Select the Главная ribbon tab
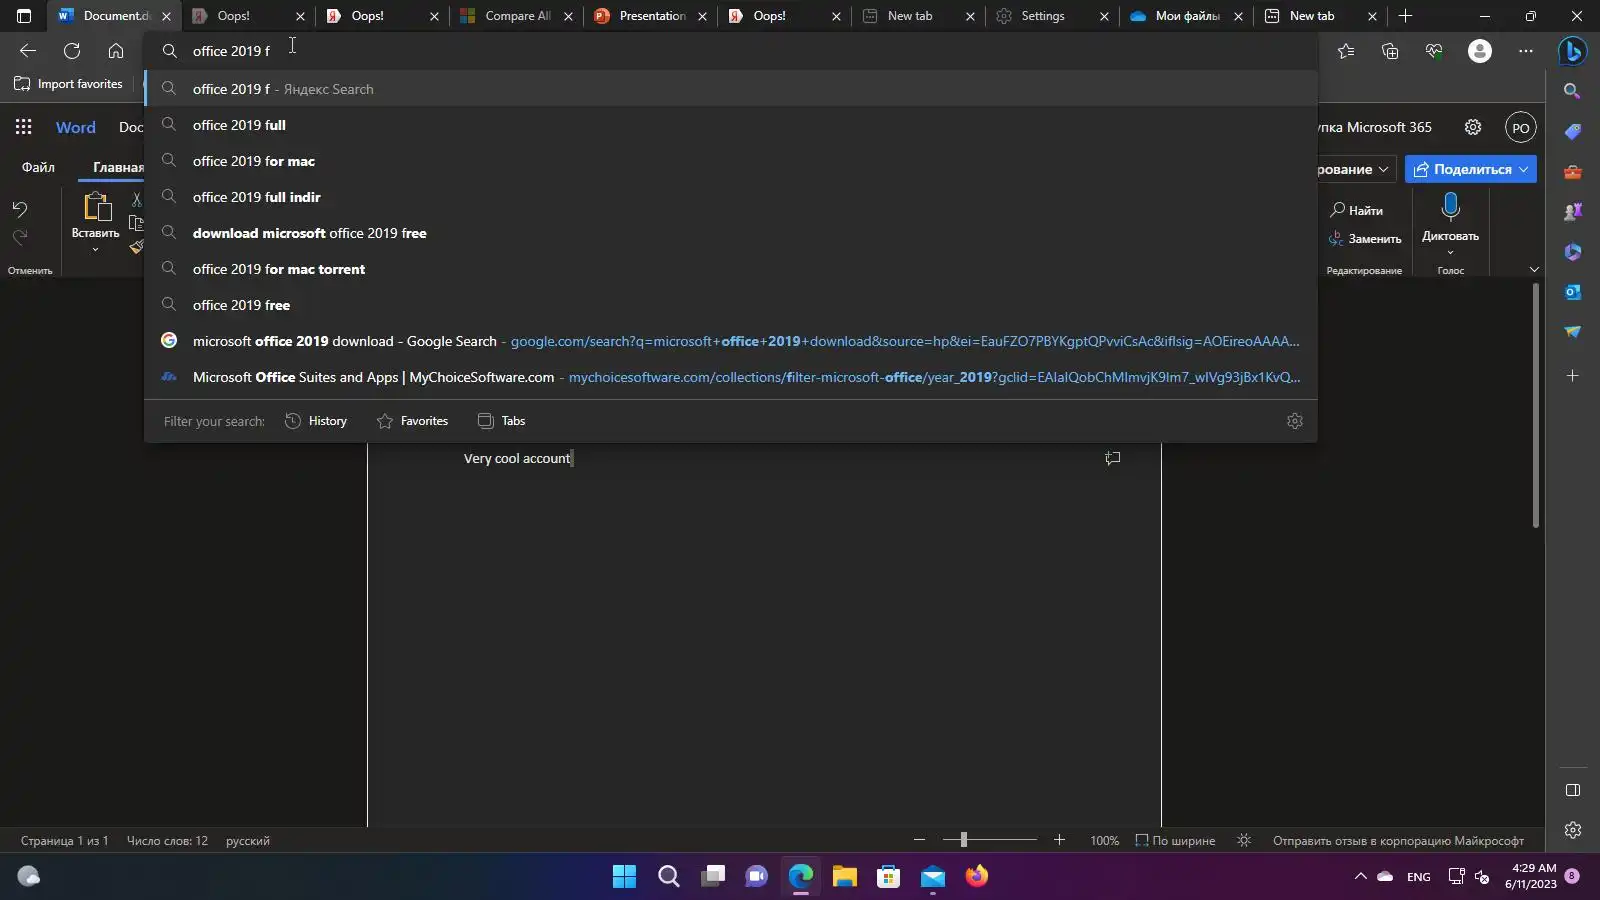This screenshot has height=900, width=1600. pyautogui.click(x=118, y=167)
